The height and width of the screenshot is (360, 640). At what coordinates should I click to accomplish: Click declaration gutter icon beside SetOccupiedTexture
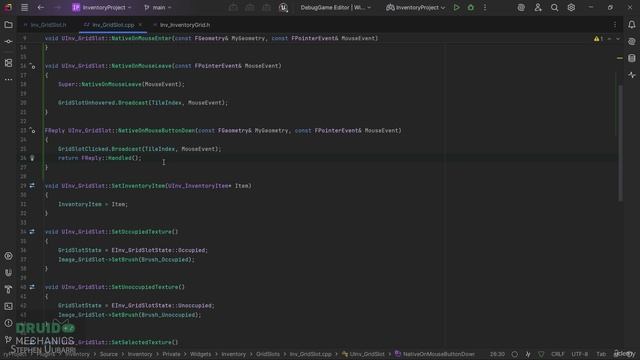tap(32, 232)
